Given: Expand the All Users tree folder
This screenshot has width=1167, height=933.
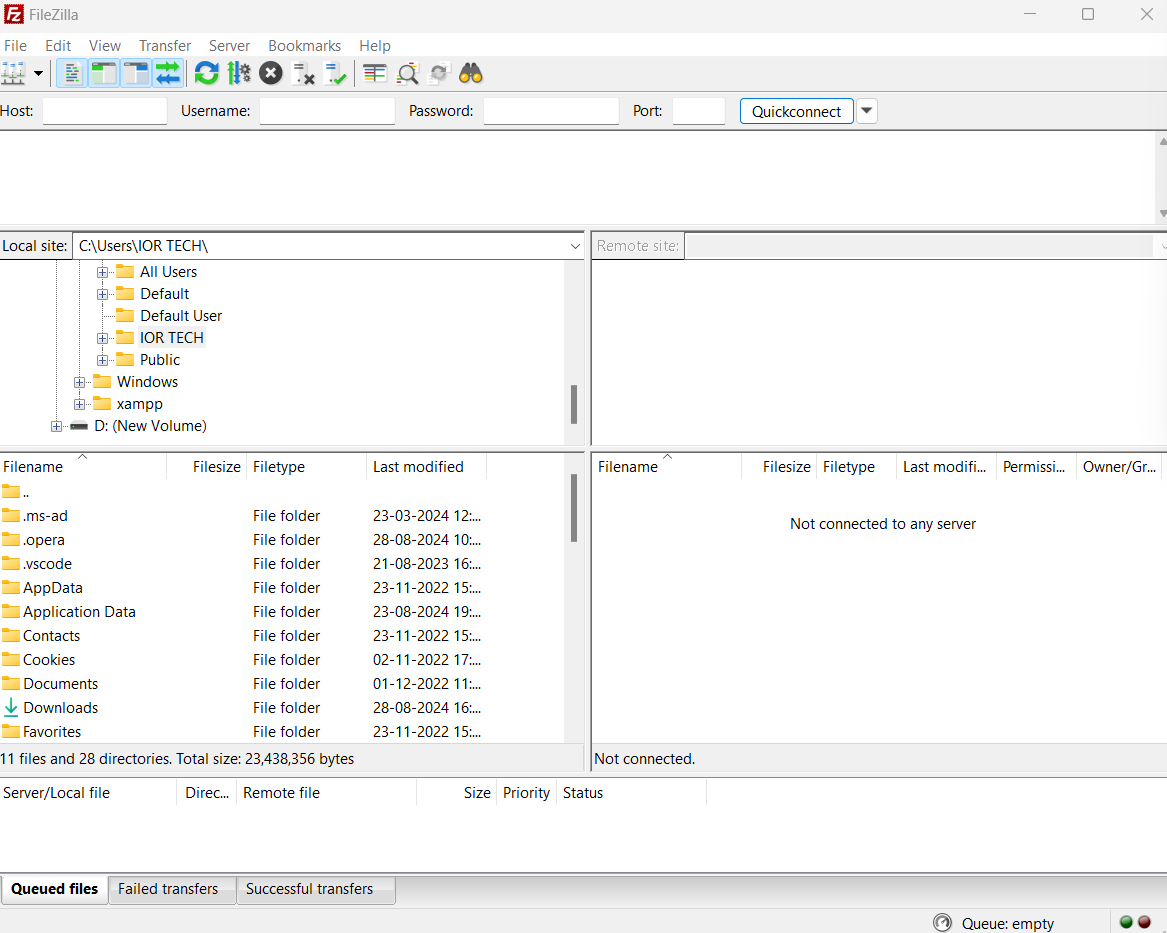Looking at the screenshot, I should click(x=102, y=272).
